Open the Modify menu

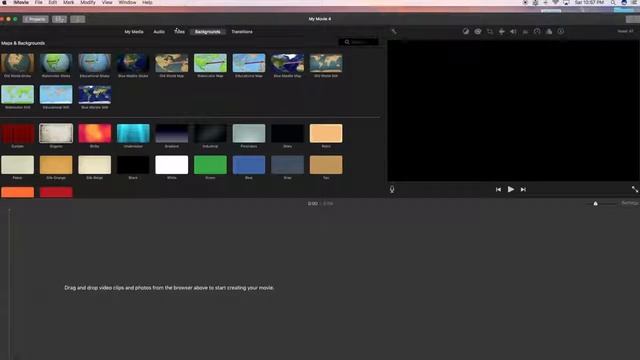click(88, 2)
